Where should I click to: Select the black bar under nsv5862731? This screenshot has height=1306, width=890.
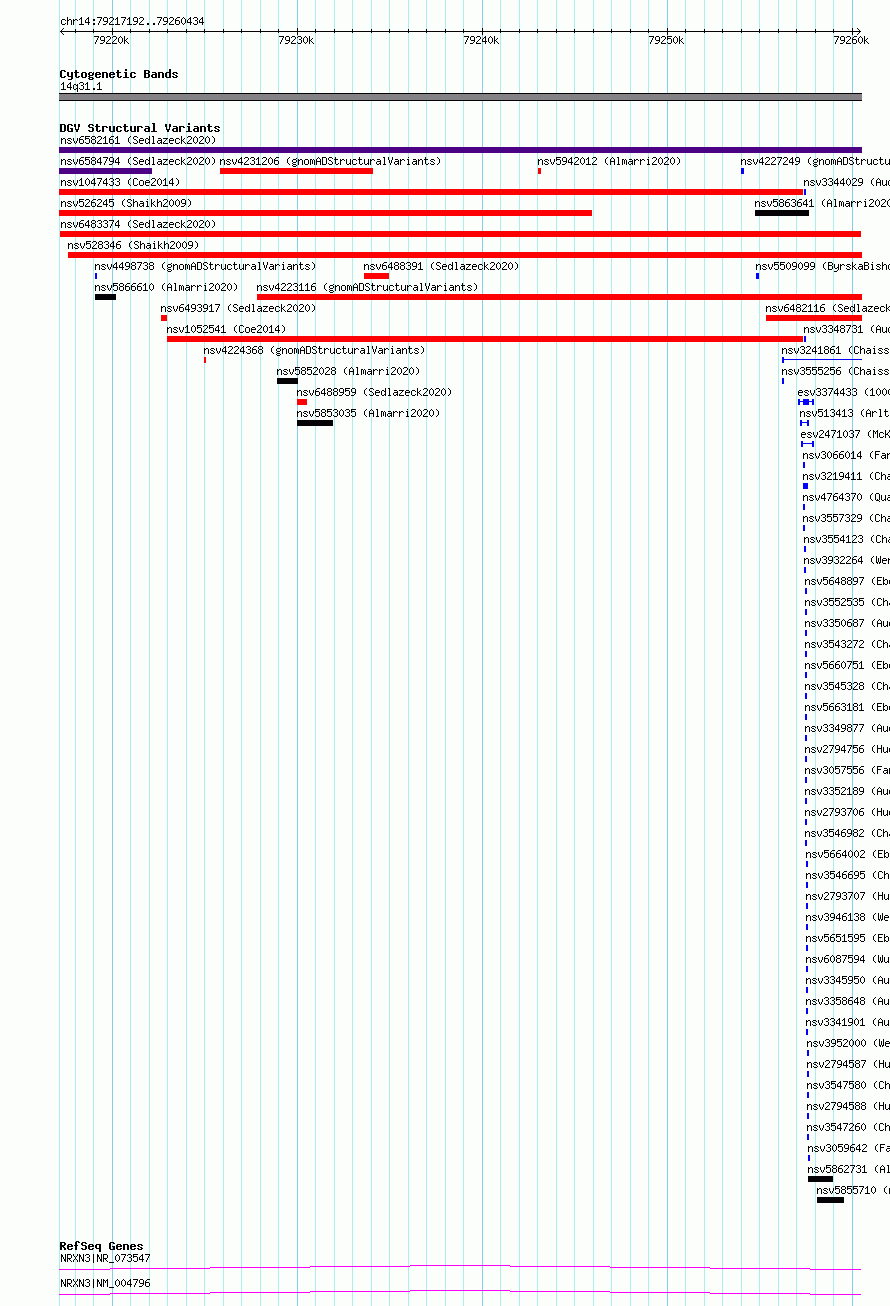click(820, 1179)
